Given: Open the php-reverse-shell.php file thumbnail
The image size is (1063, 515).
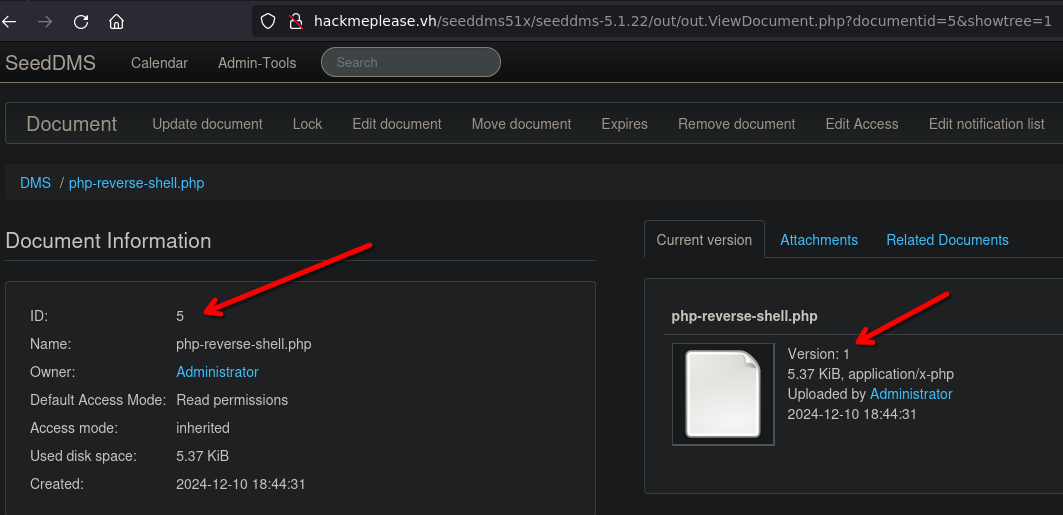Looking at the screenshot, I should click(723, 394).
